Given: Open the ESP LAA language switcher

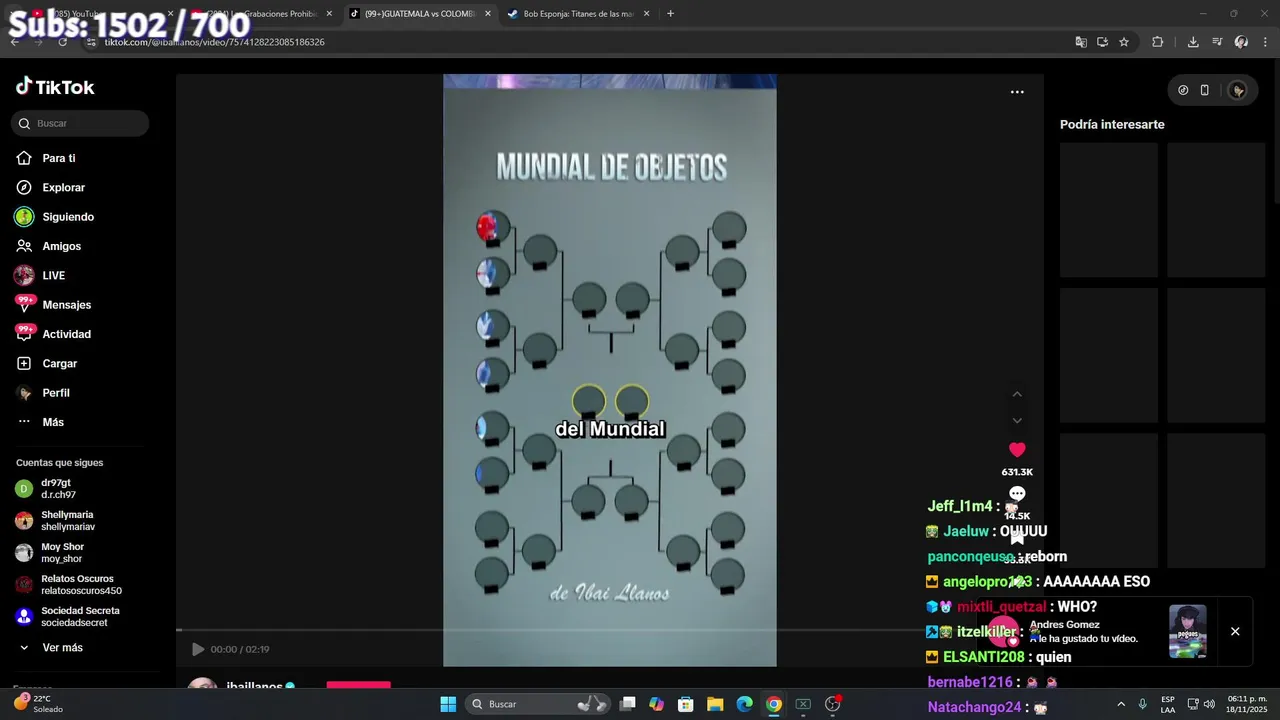Looking at the screenshot, I should coord(1168,704).
